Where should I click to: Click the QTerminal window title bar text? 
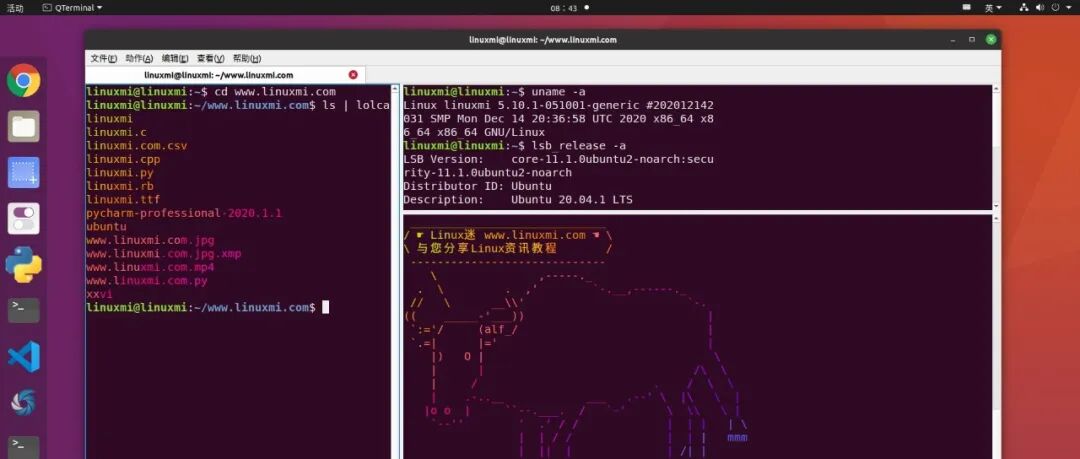[543, 40]
